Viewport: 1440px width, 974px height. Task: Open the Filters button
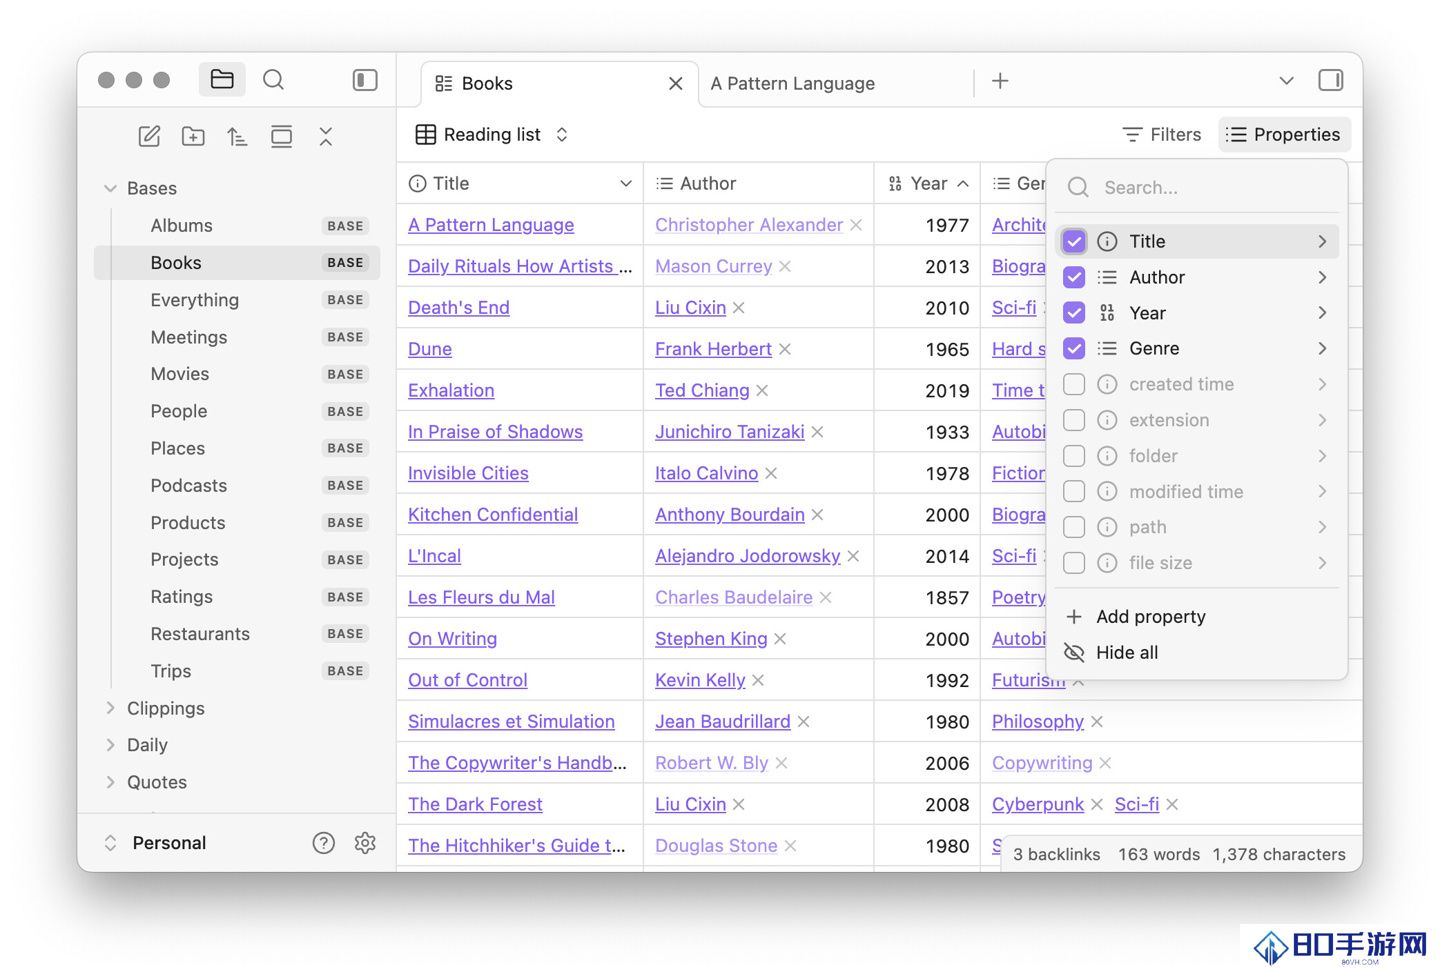click(x=1161, y=134)
